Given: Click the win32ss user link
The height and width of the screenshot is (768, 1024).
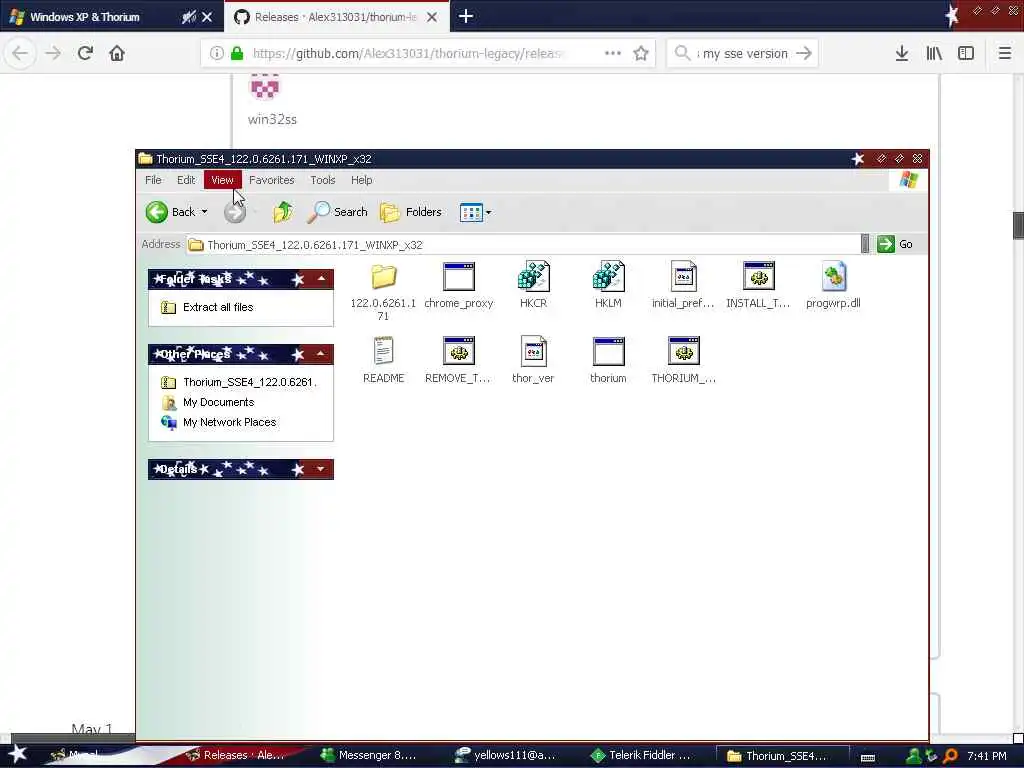Looking at the screenshot, I should point(272,120).
